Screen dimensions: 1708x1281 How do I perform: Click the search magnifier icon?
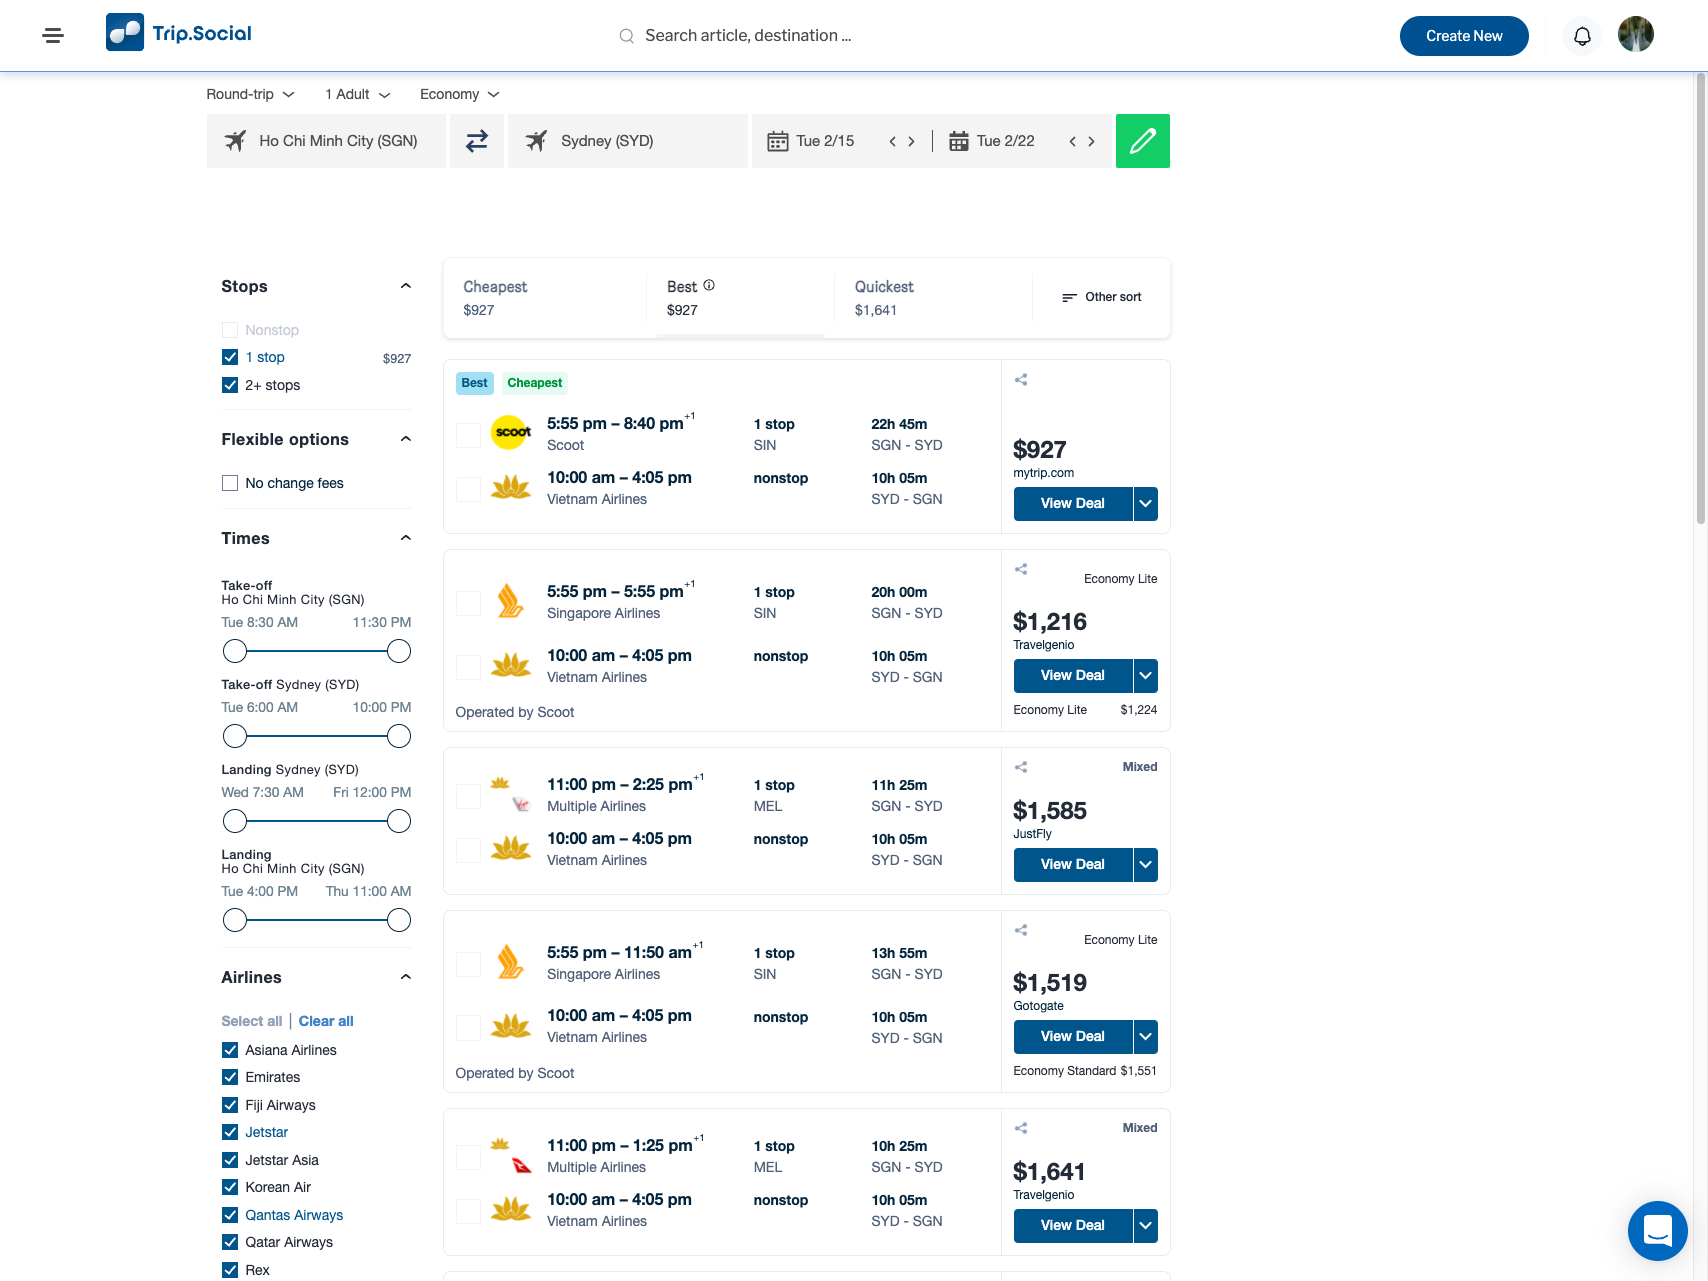click(627, 36)
